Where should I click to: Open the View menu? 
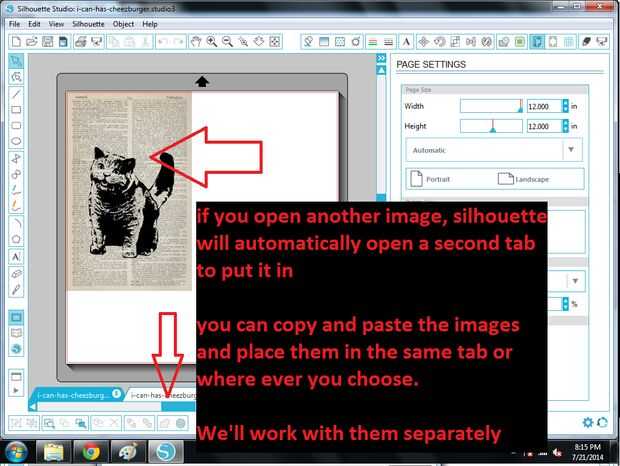click(56, 24)
